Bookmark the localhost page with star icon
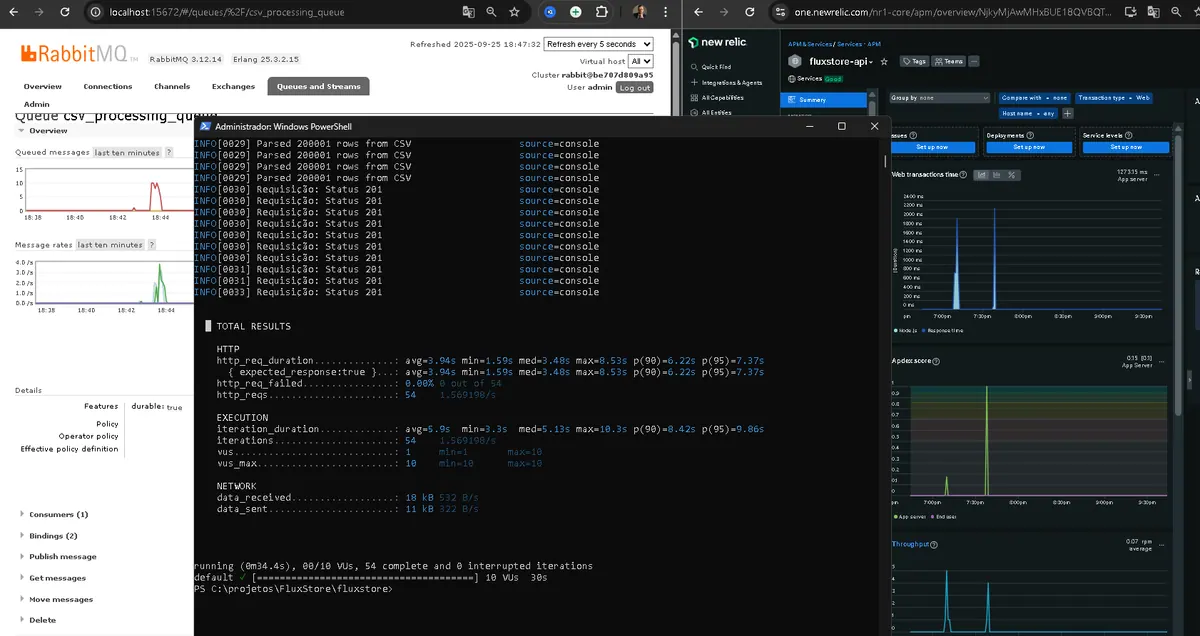The image size is (1200, 636). click(514, 12)
